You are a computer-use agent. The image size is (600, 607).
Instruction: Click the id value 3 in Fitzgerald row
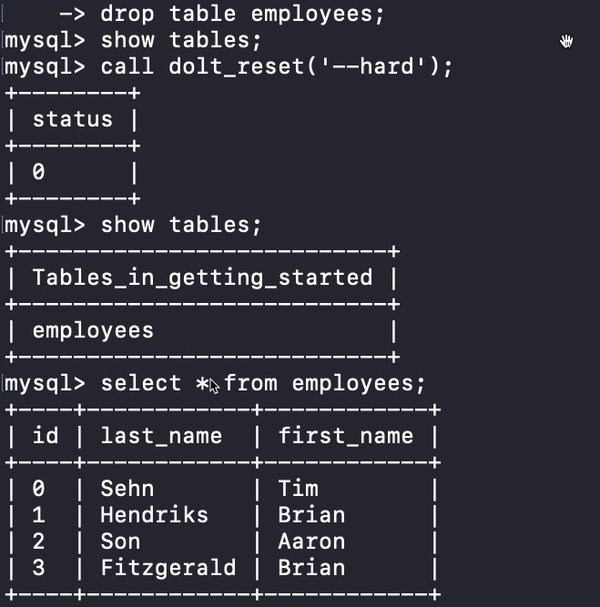[x=38, y=568]
